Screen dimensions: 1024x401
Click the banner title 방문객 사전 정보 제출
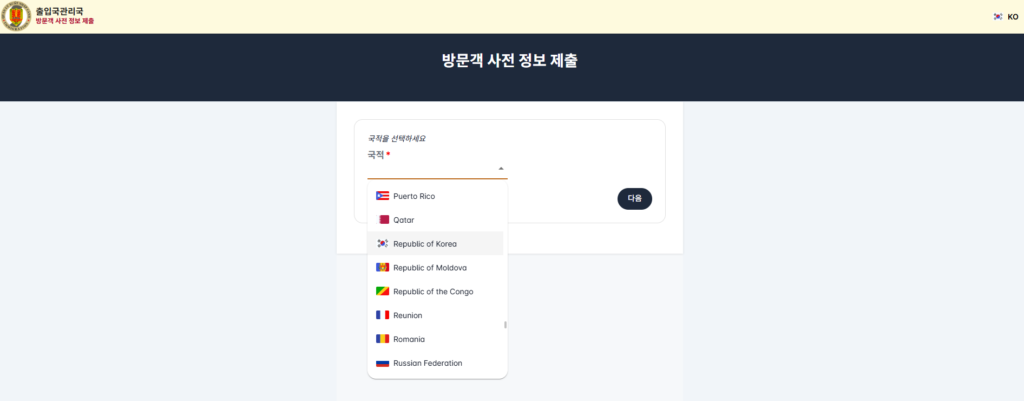click(x=510, y=61)
